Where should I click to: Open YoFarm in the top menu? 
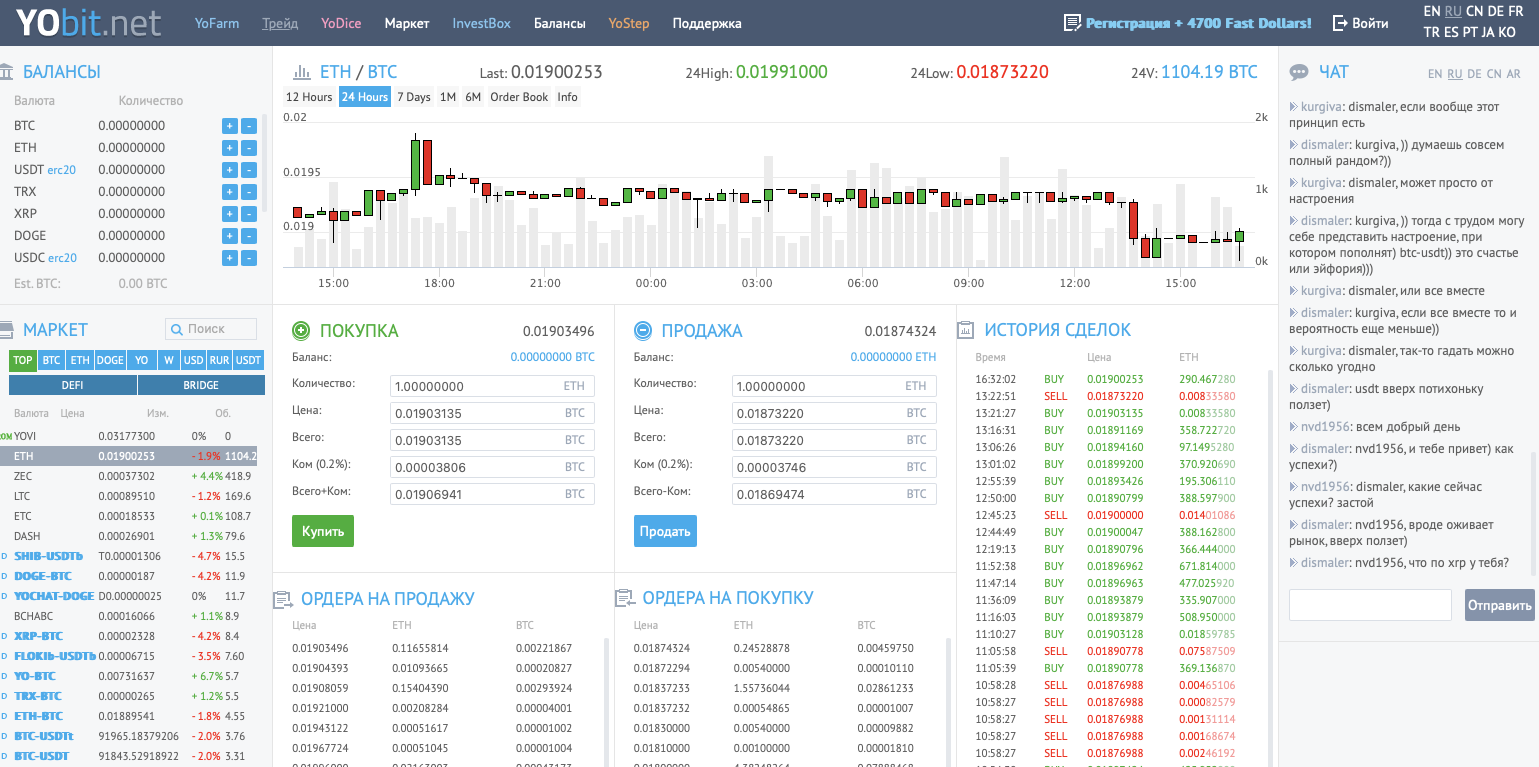pyautogui.click(x=217, y=23)
